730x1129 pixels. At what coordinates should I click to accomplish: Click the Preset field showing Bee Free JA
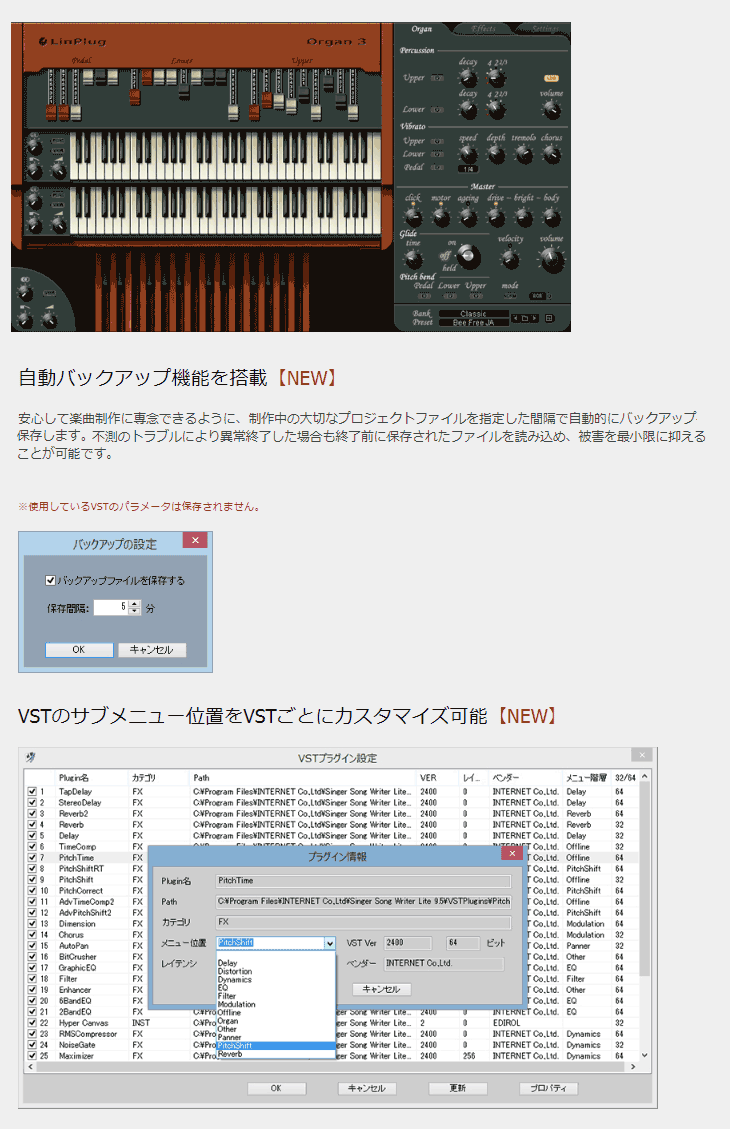(x=473, y=323)
